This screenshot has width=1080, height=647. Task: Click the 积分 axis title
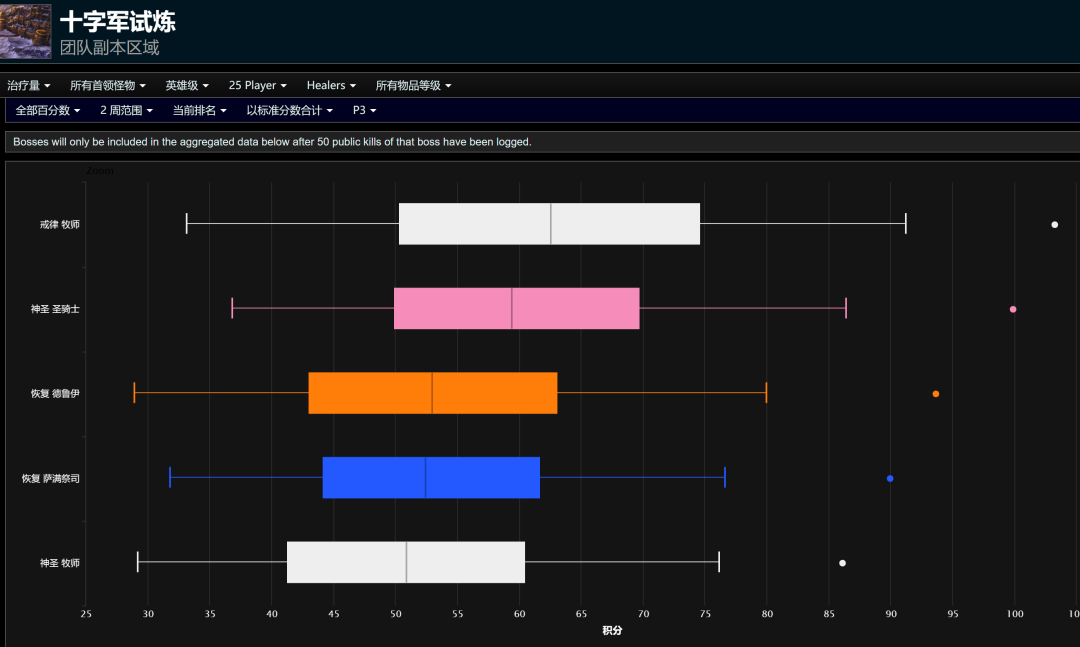pos(612,630)
